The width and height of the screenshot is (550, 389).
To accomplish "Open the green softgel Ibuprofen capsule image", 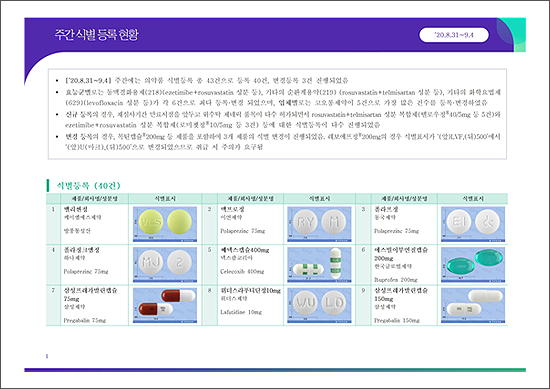I will point(473,264).
